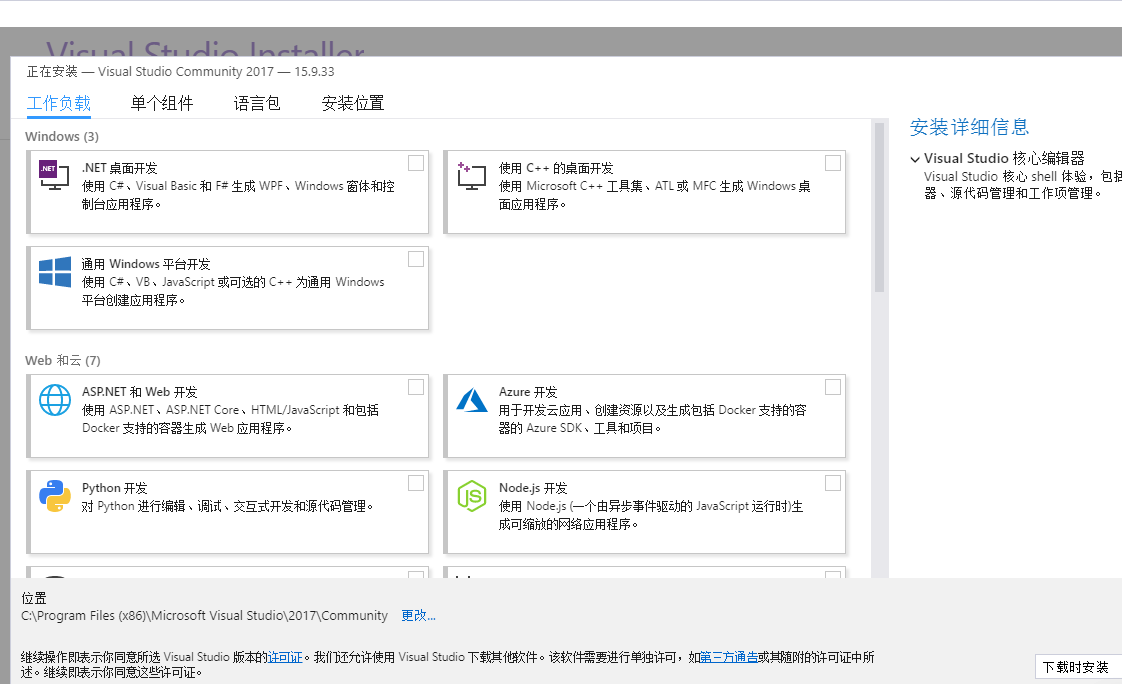Click the 更改... link to change install location
The height and width of the screenshot is (684, 1122).
click(418, 615)
